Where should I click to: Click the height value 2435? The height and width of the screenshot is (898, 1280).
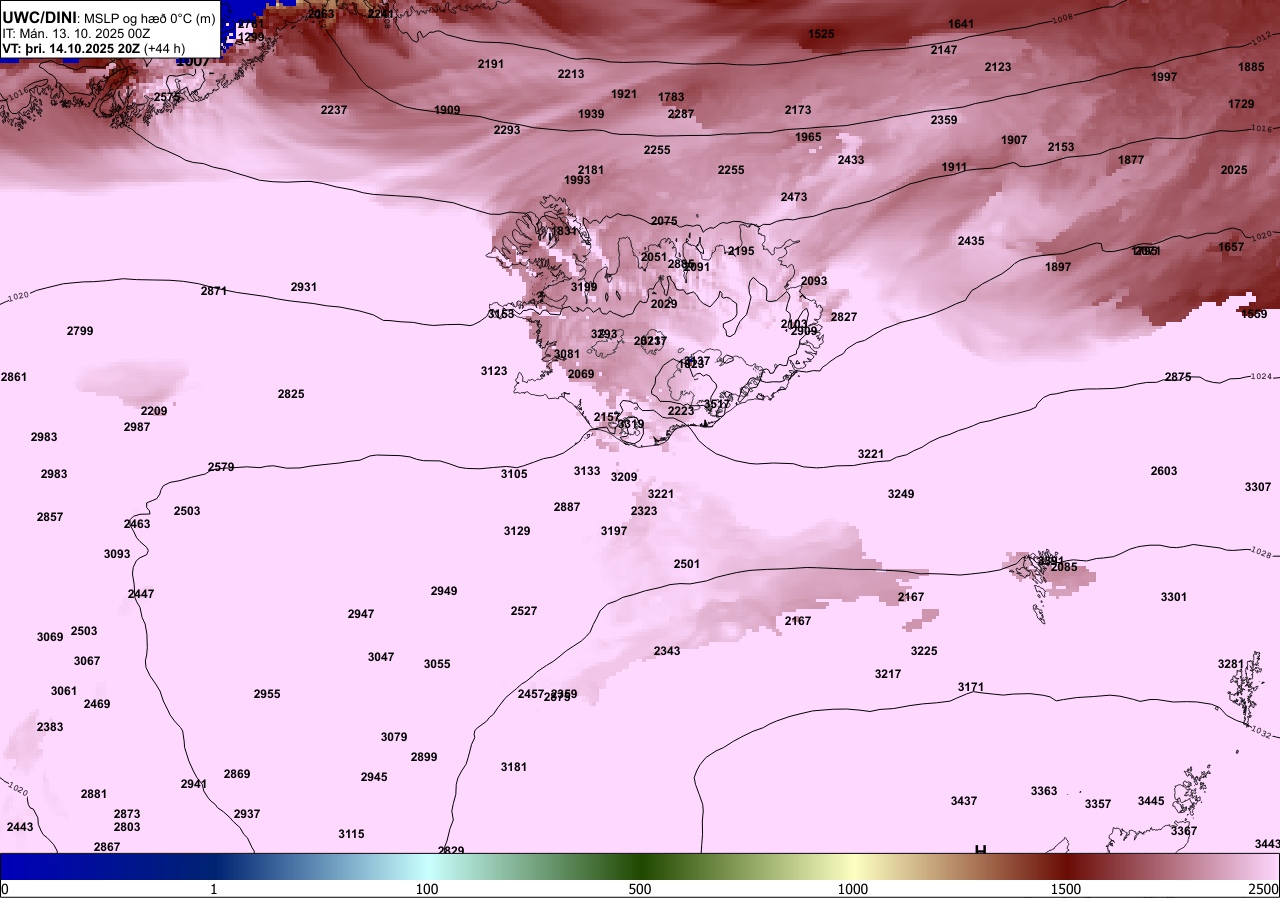tap(971, 241)
